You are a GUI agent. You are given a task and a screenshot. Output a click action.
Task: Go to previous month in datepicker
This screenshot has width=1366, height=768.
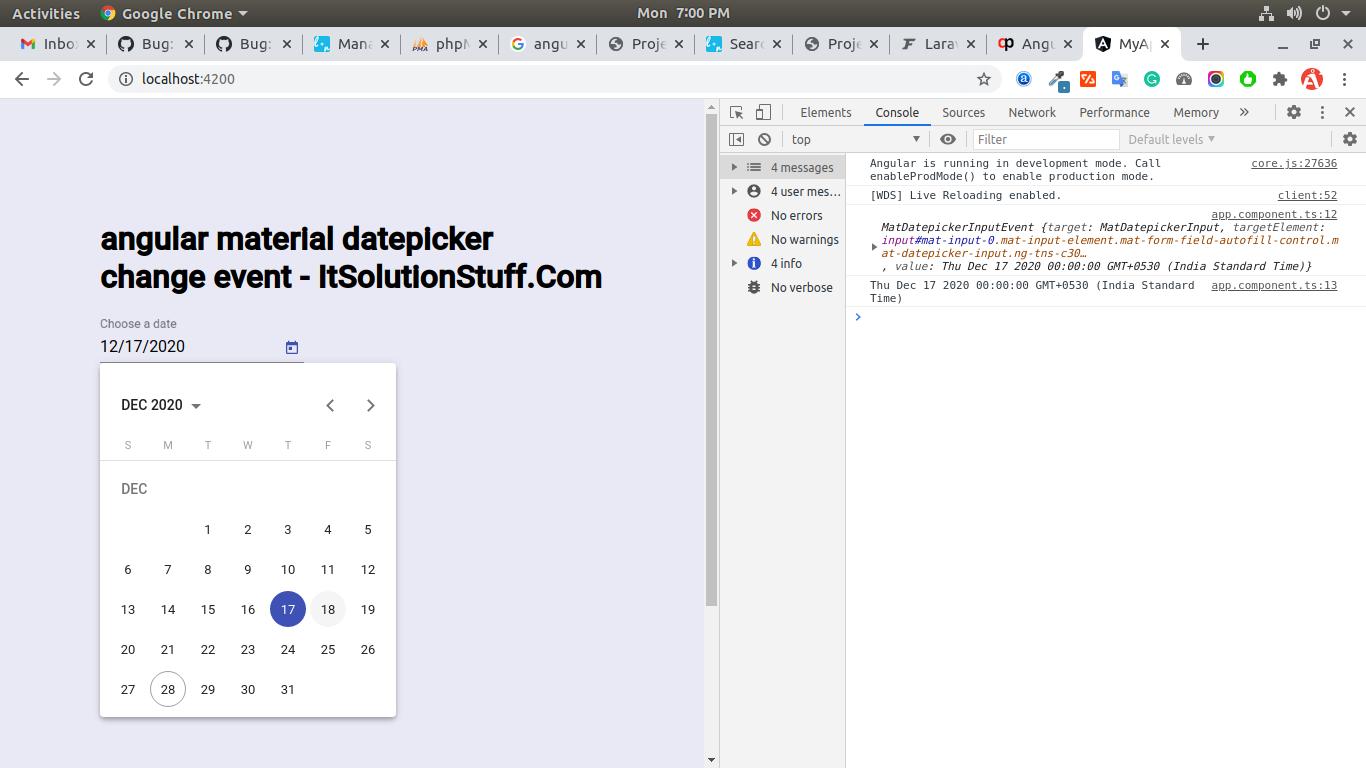(x=330, y=405)
